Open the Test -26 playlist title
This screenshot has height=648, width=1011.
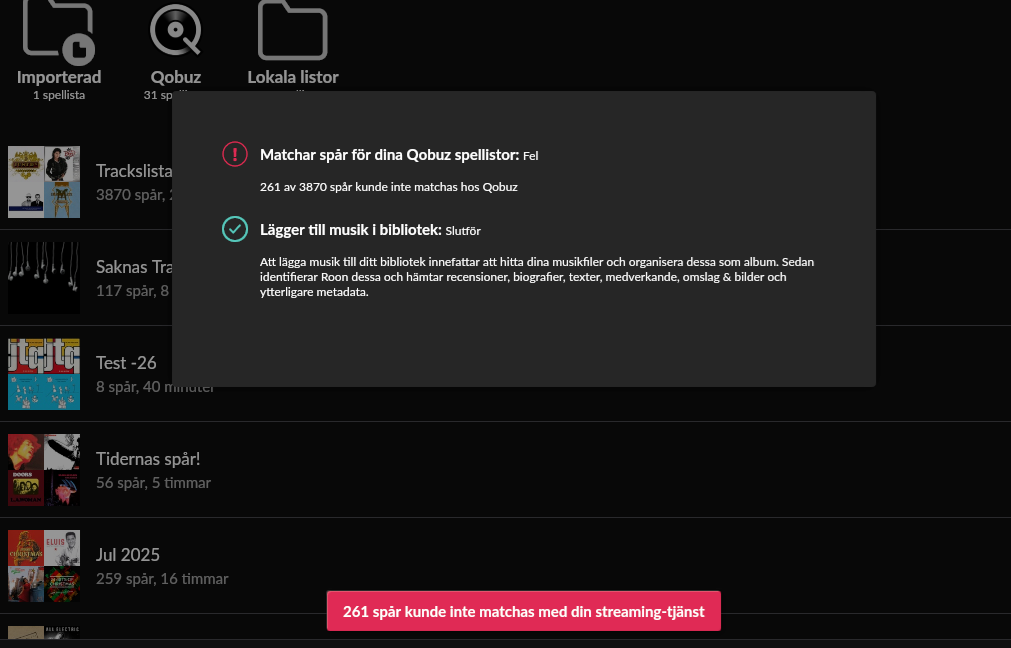[x=126, y=363]
